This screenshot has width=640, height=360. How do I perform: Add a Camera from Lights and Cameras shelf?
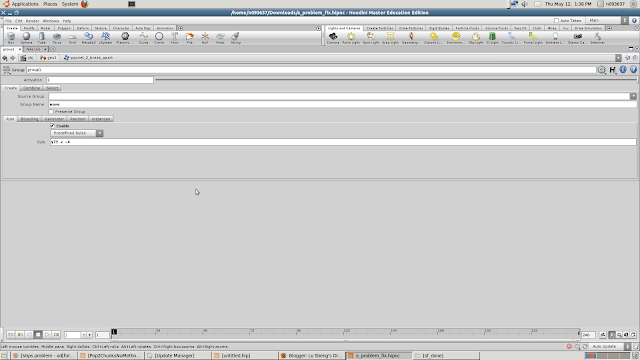tap(333, 38)
